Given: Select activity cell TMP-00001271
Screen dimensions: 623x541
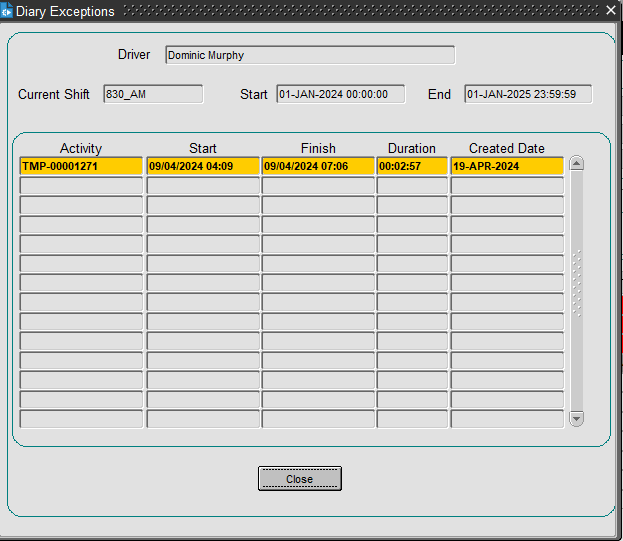Looking at the screenshot, I should [81, 166].
